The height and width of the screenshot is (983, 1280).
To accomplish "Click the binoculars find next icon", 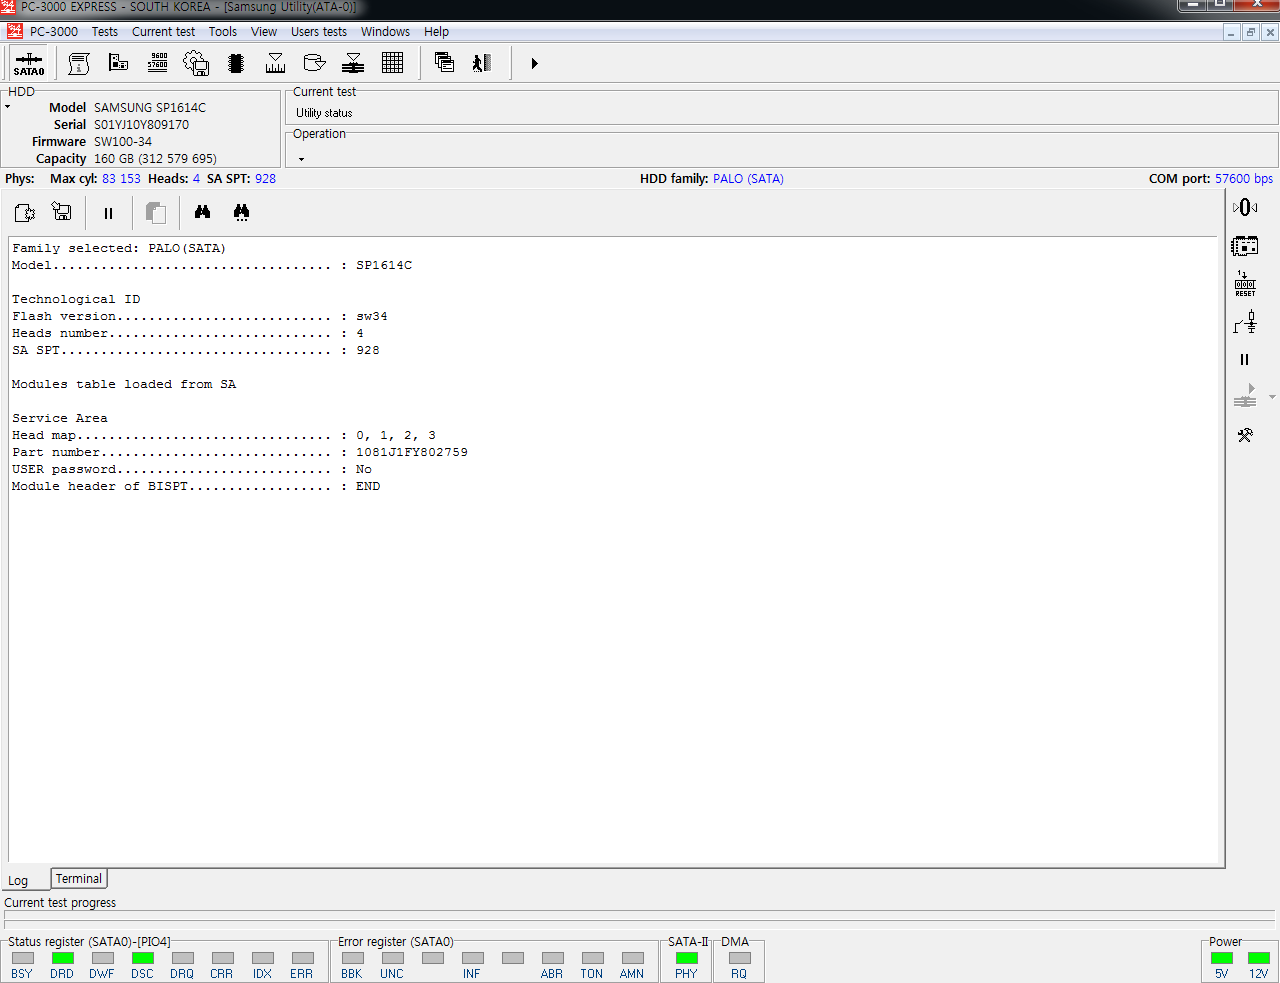I will (x=241, y=212).
